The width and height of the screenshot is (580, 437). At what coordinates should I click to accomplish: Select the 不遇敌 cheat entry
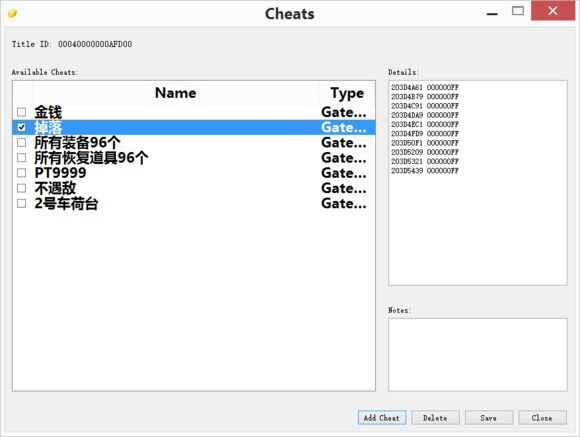coord(194,188)
